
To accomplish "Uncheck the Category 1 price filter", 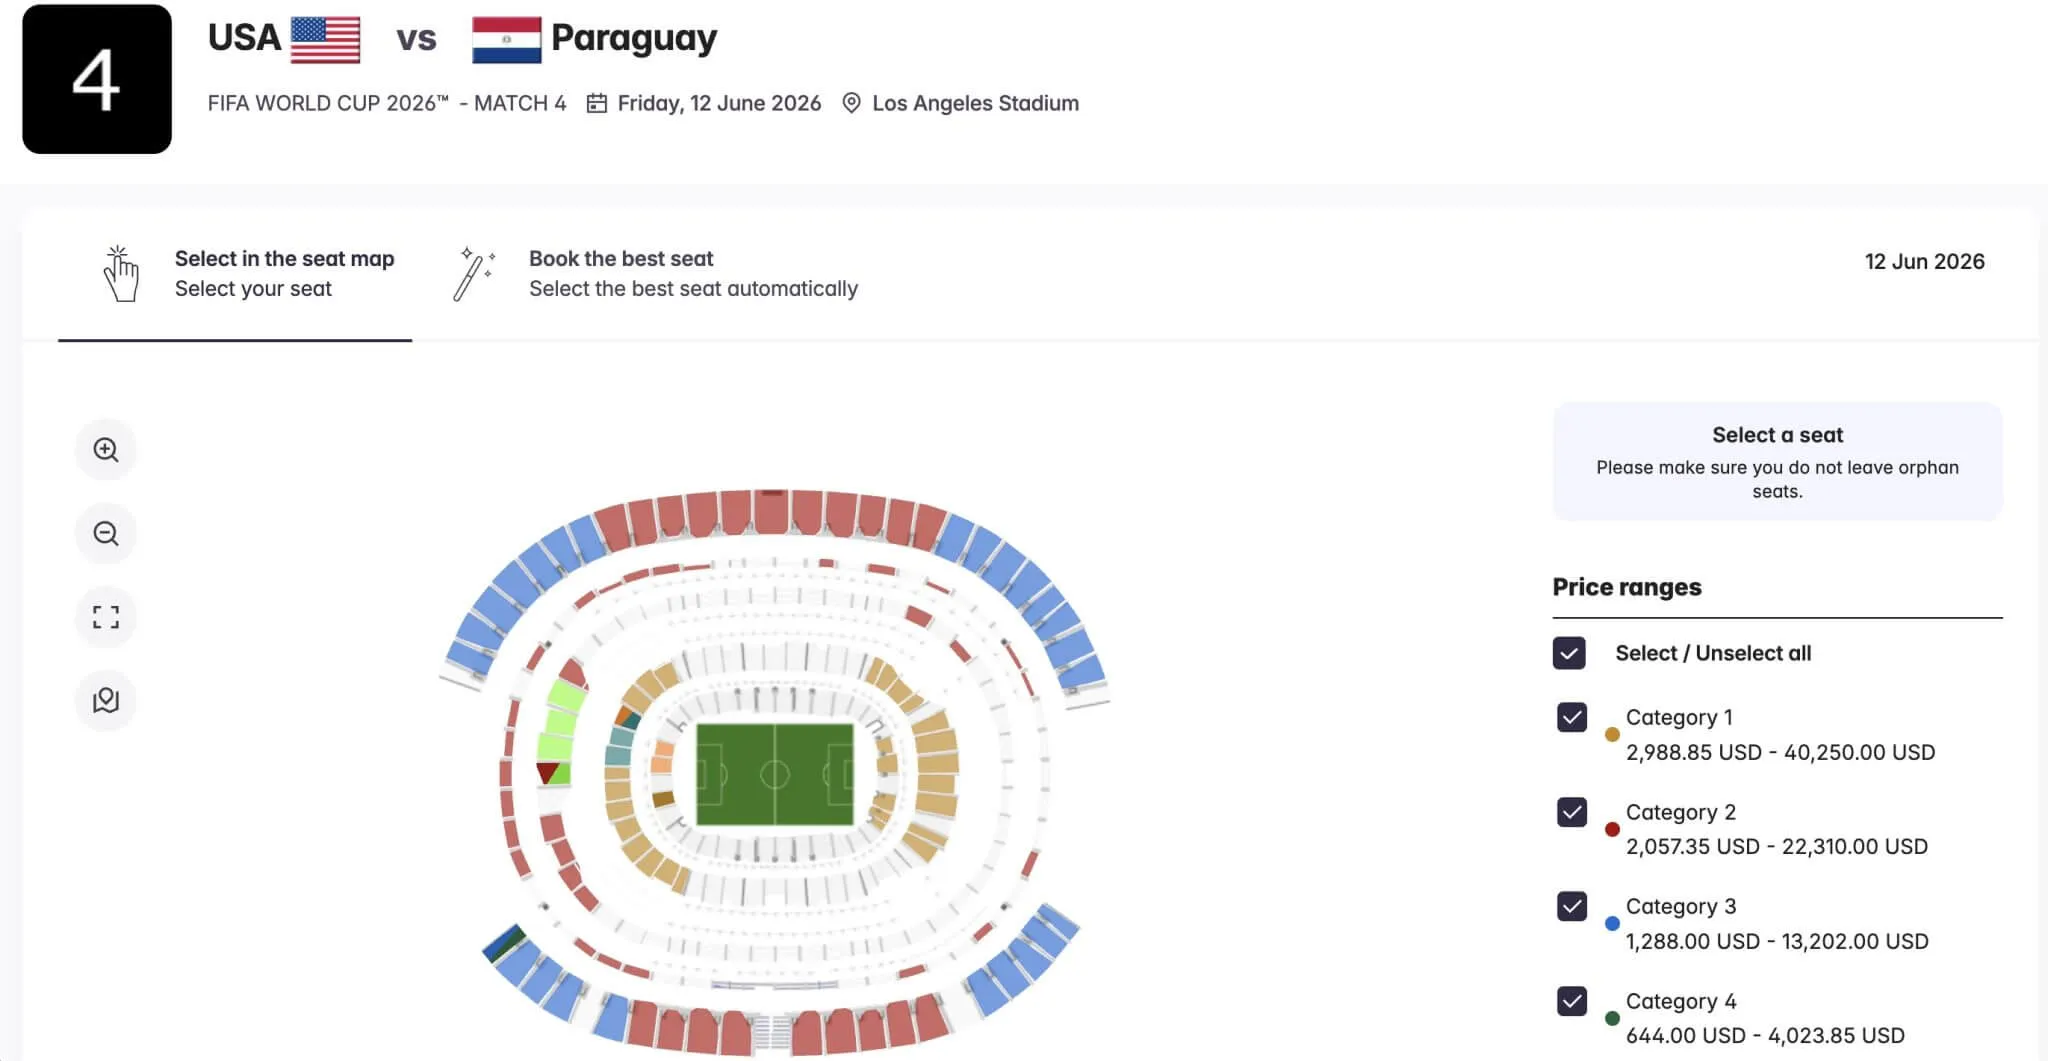I will 1572,717.
